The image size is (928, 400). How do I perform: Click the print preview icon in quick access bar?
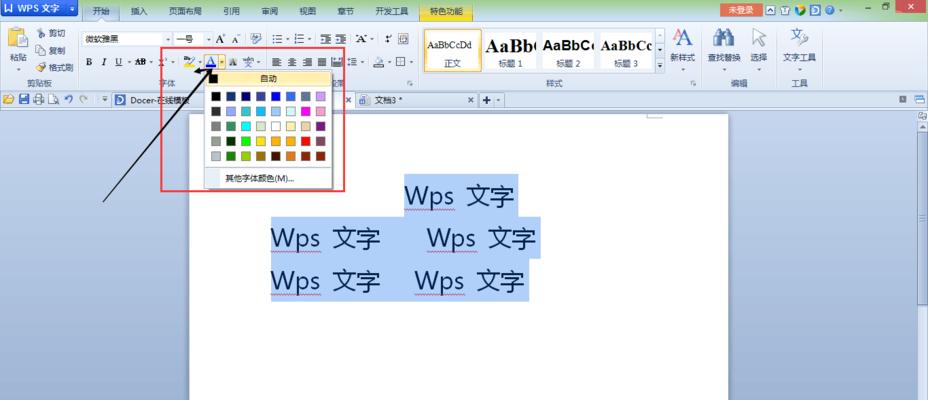54,100
